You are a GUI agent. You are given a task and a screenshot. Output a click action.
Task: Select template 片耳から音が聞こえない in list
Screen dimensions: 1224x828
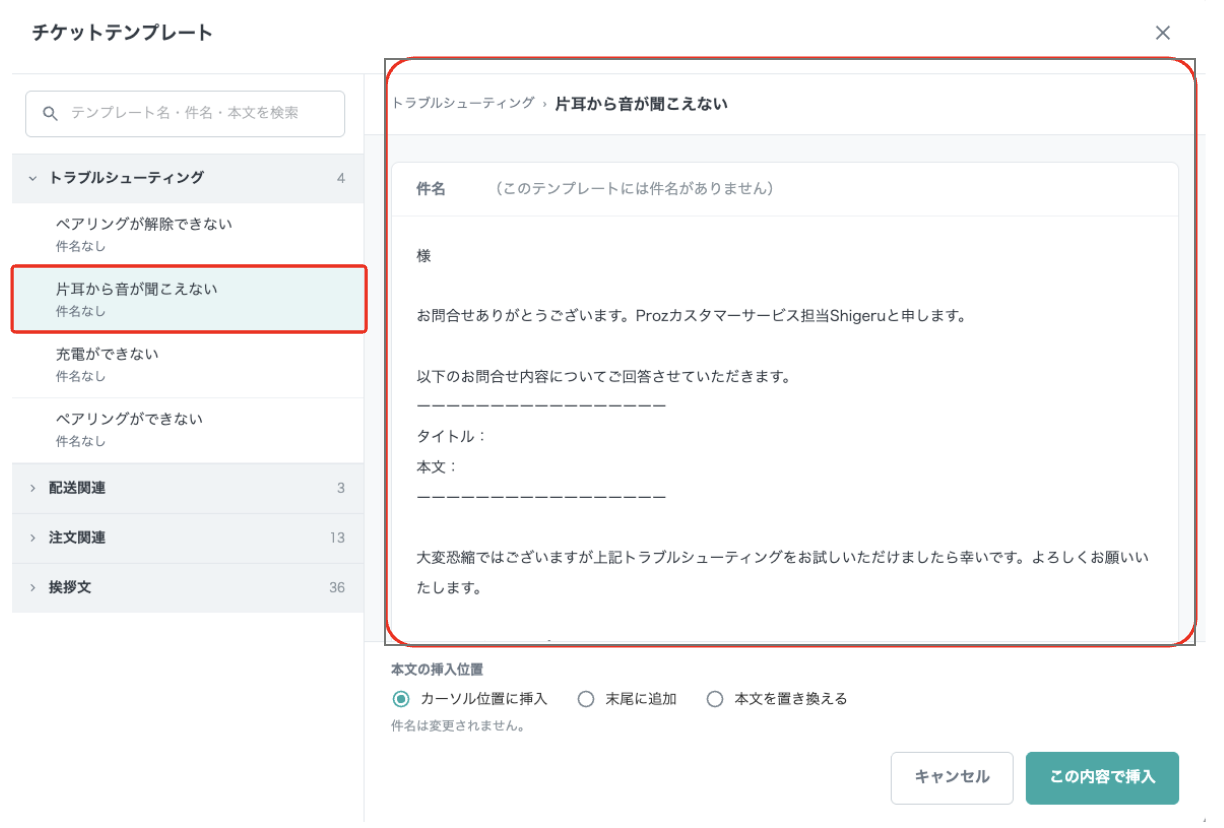coord(188,299)
